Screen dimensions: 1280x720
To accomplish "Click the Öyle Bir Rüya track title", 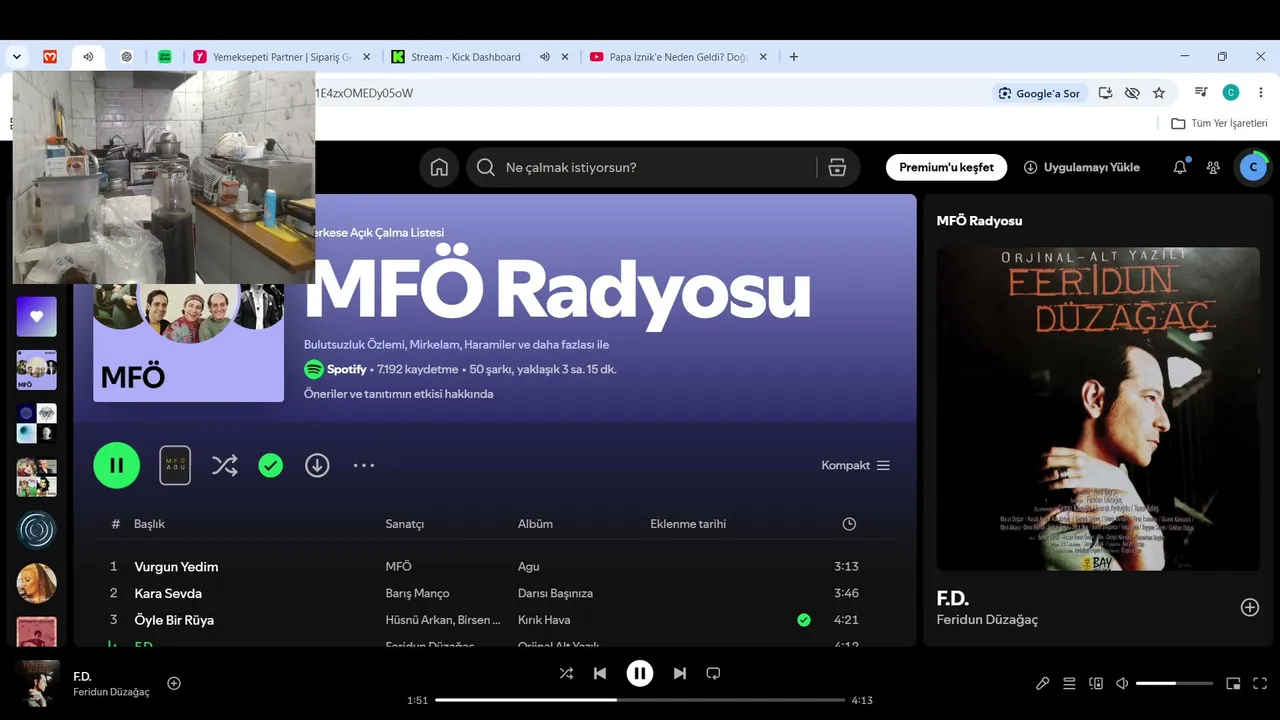I will [174, 620].
